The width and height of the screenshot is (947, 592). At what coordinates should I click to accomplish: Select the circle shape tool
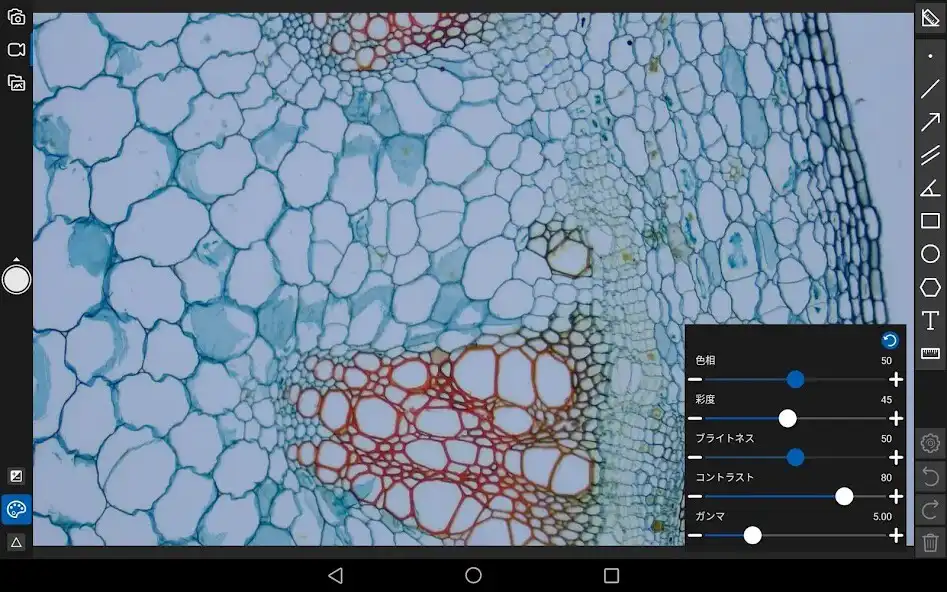(930, 254)
